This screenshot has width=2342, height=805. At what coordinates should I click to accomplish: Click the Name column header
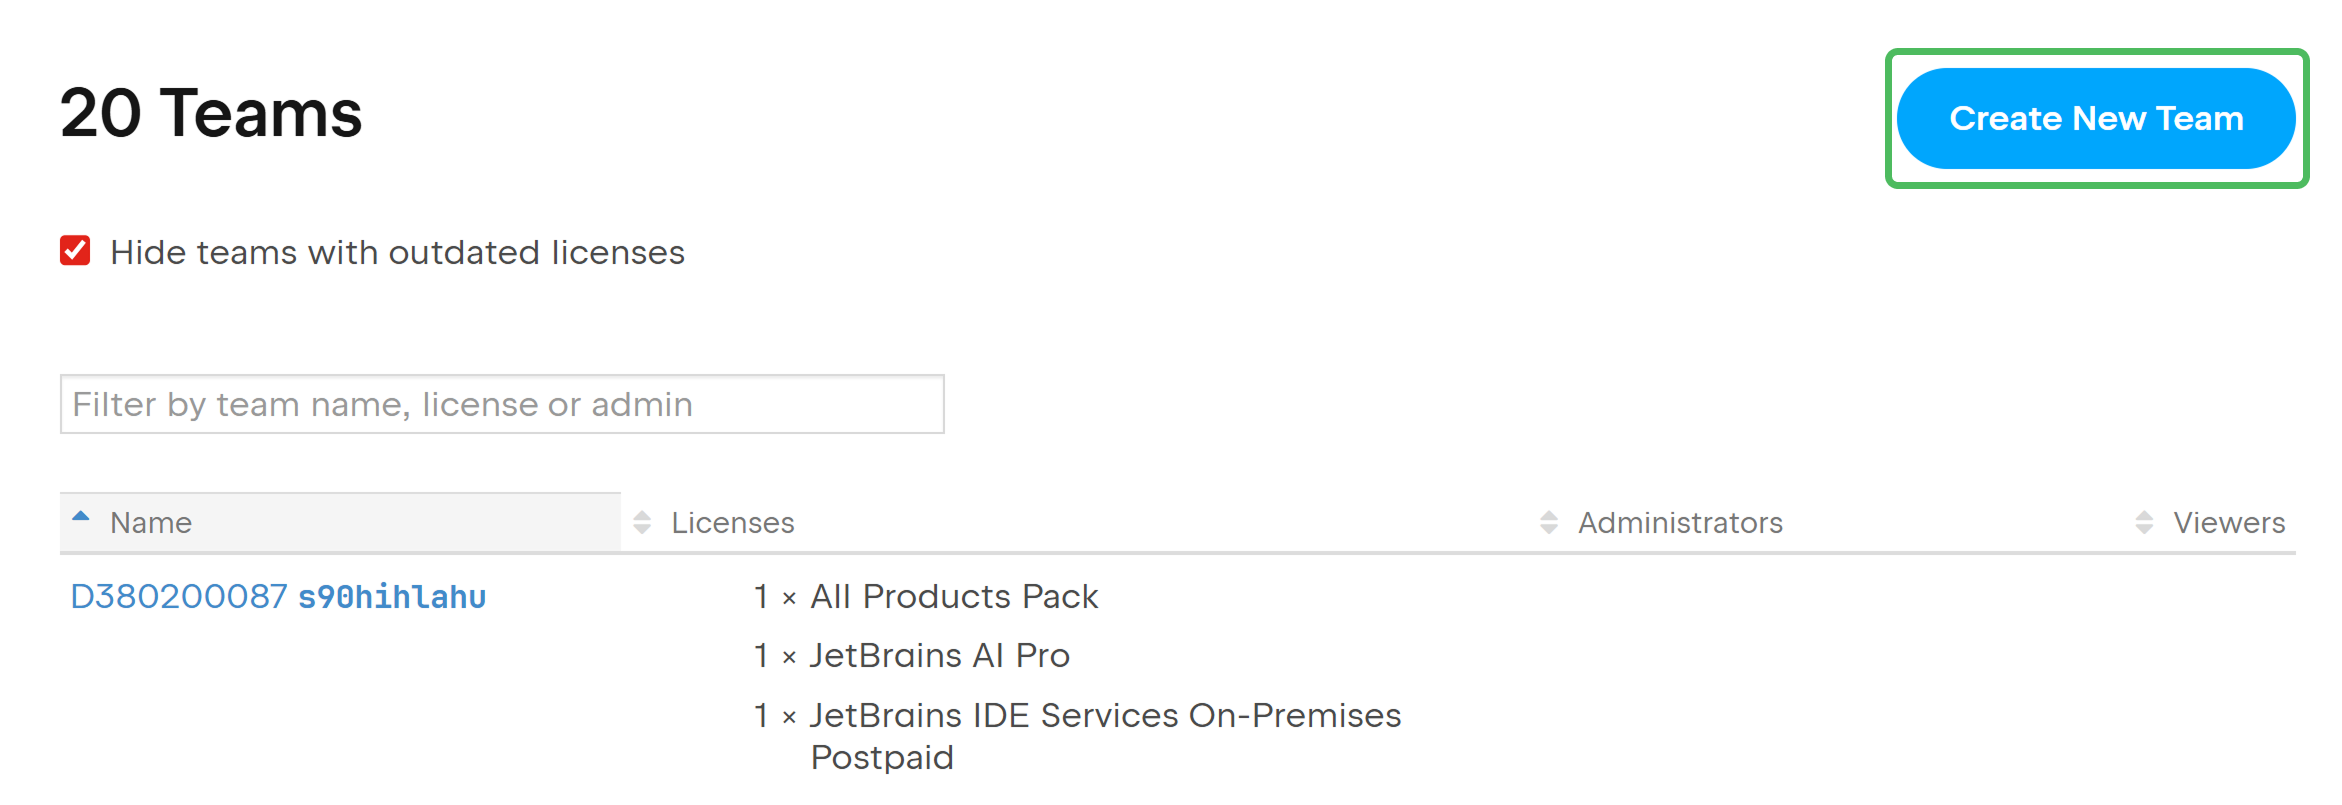pyautogui.click(x=150, y=521)
